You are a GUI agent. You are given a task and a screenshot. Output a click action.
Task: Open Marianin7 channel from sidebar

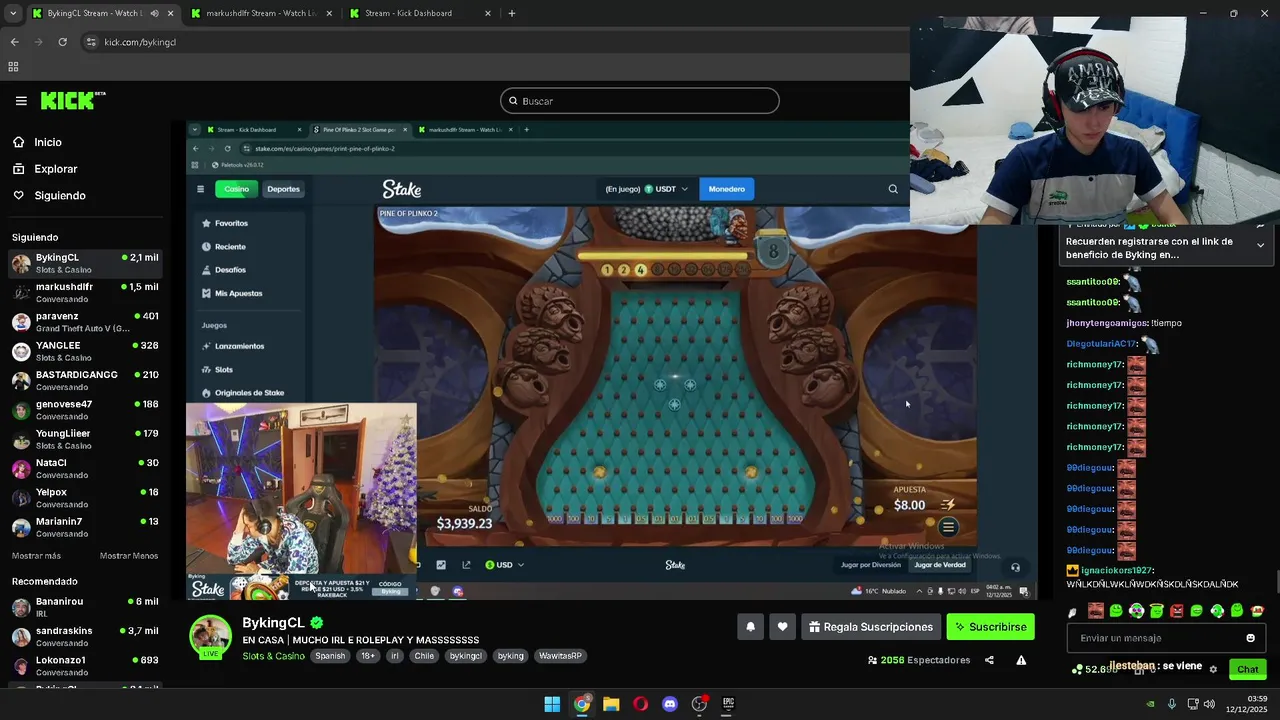[x=85, y=527]
